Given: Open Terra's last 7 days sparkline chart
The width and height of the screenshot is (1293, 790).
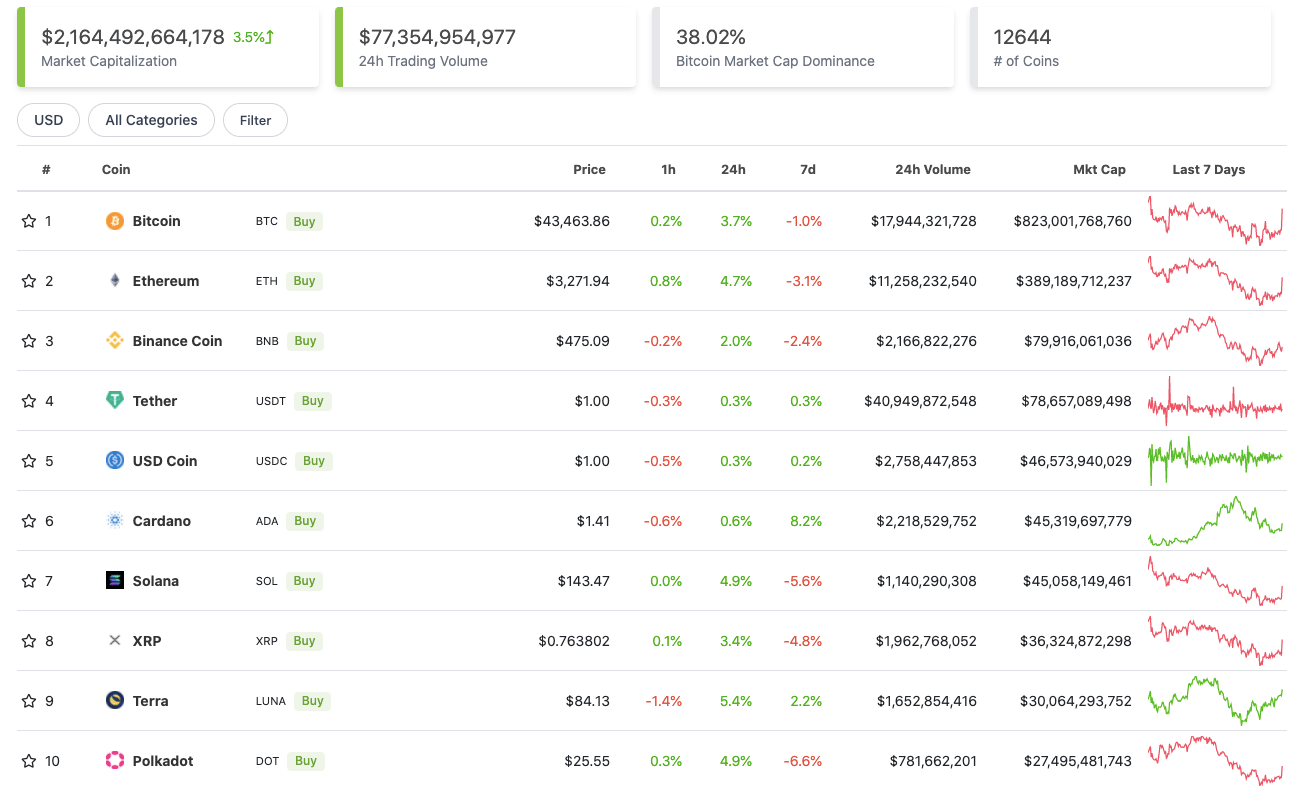Looking at the screenshot, I should (x=1215, y=701).
